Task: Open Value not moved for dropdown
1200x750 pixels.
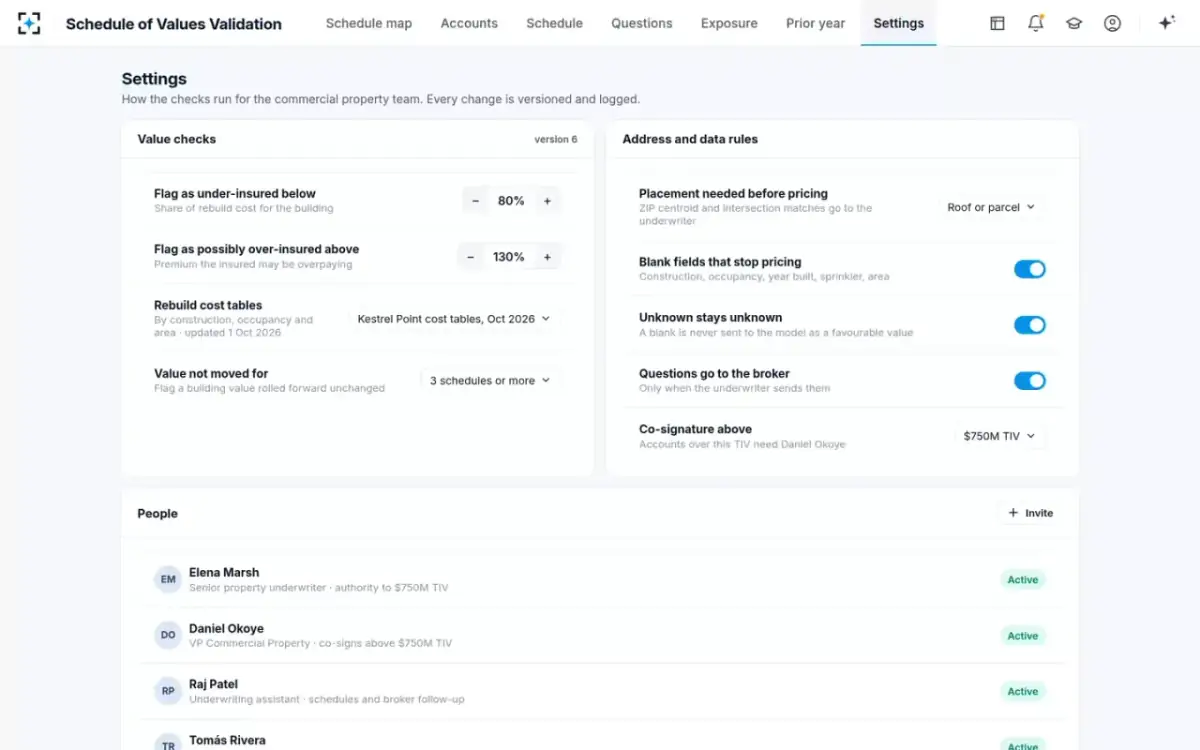Action: click(x=490, y=381)
